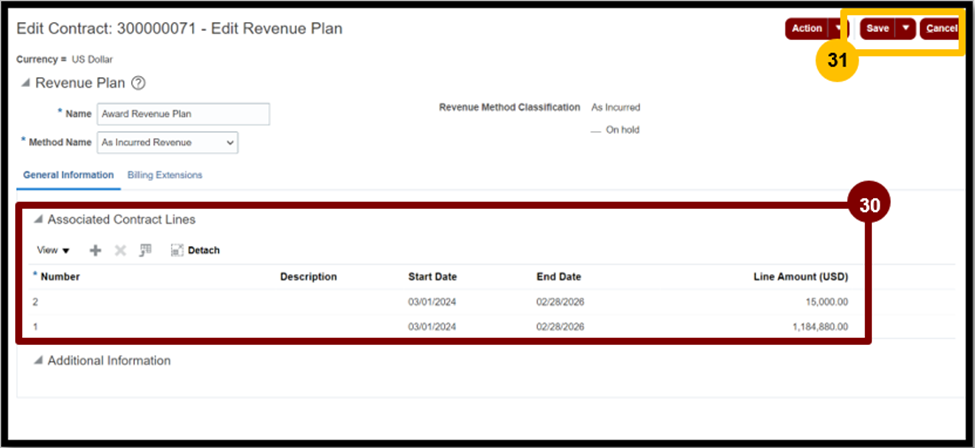Open the Action dropdown arrow
The width and height of the screenshot is (975, 448).
click(x=838, y=29)
